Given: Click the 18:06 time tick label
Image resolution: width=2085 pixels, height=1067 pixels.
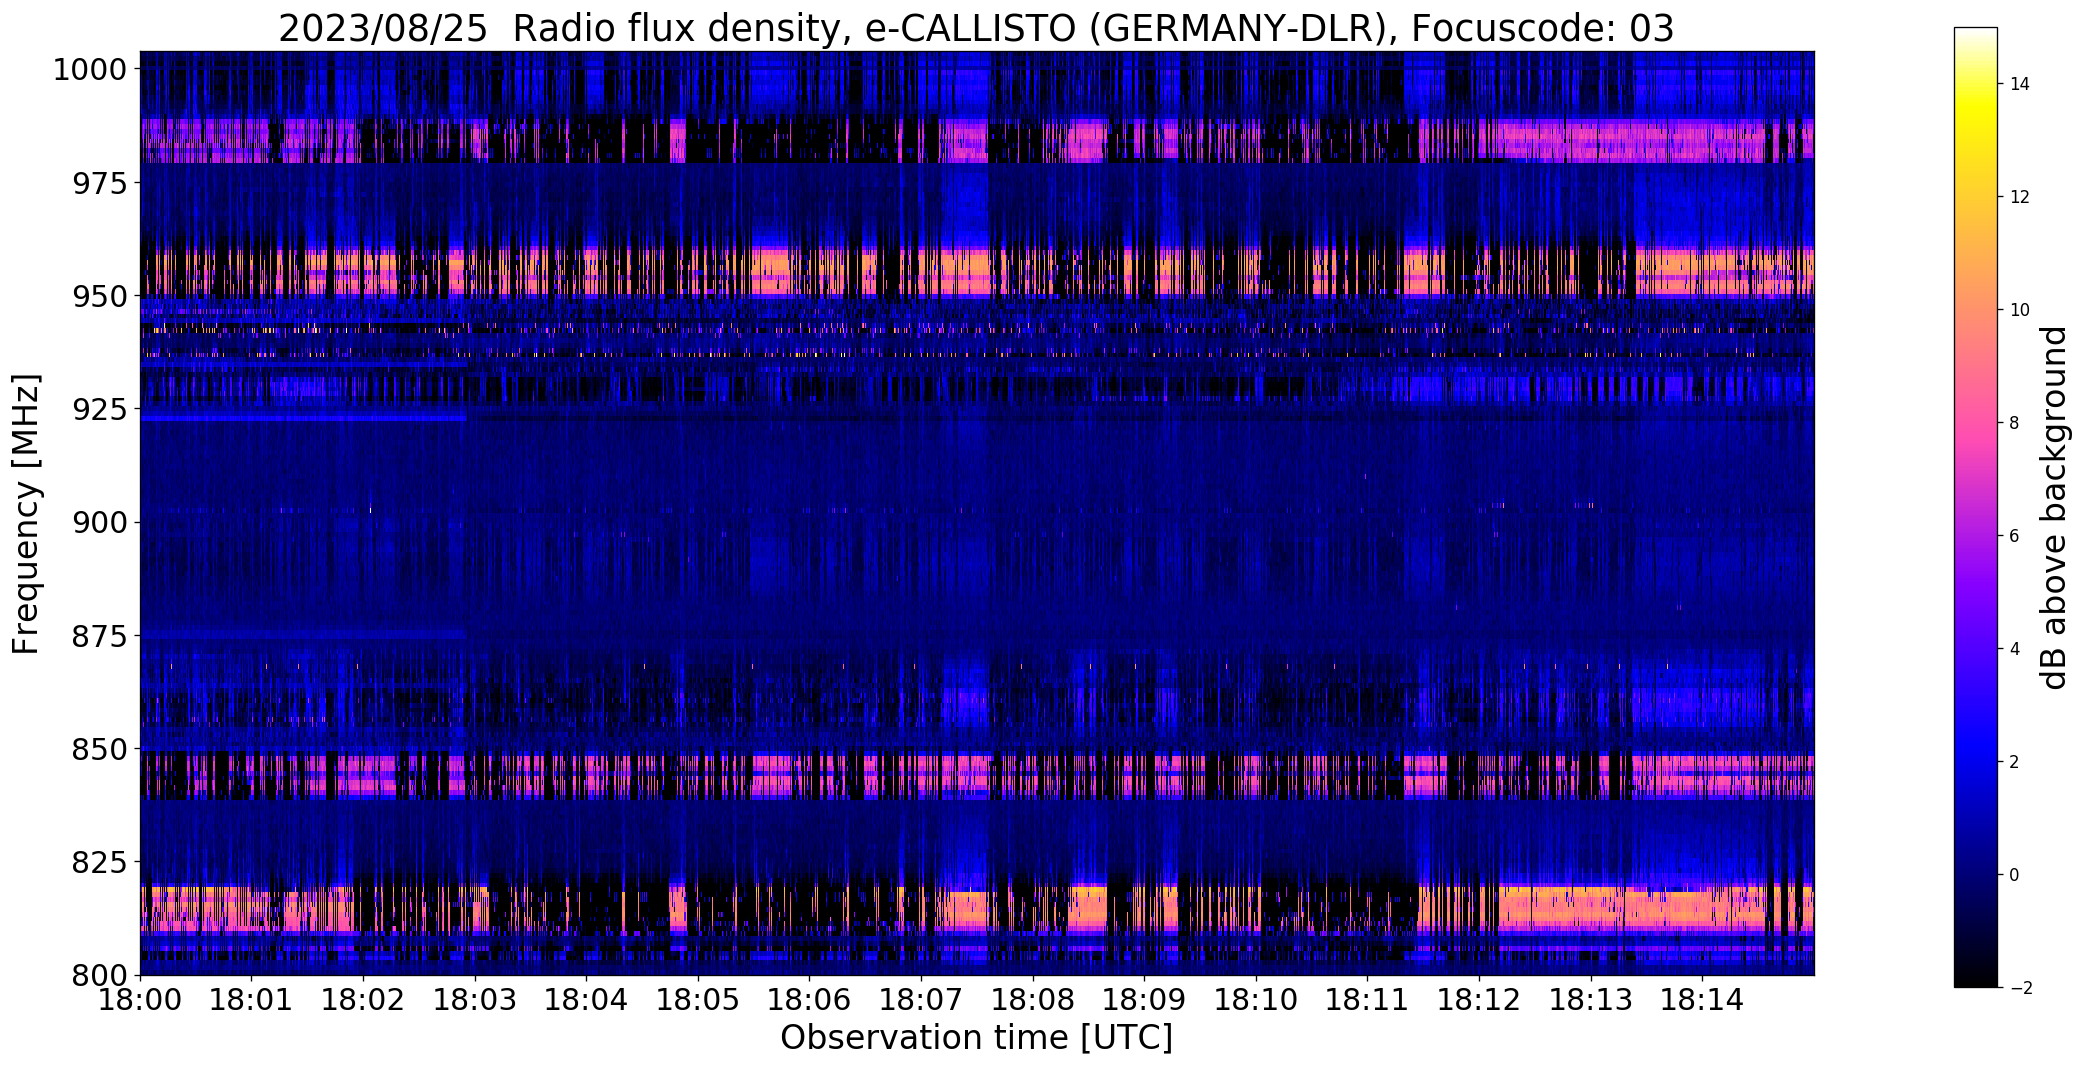Looking at the screenshot, I should pos(810,1000).
